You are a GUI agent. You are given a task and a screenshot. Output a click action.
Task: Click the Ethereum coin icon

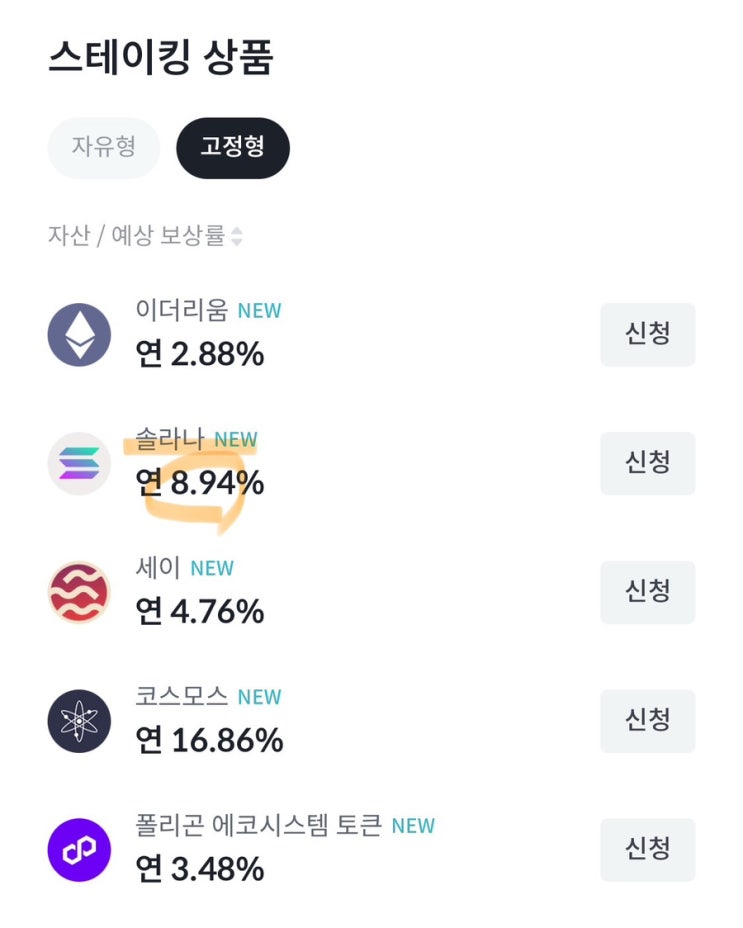79,334
